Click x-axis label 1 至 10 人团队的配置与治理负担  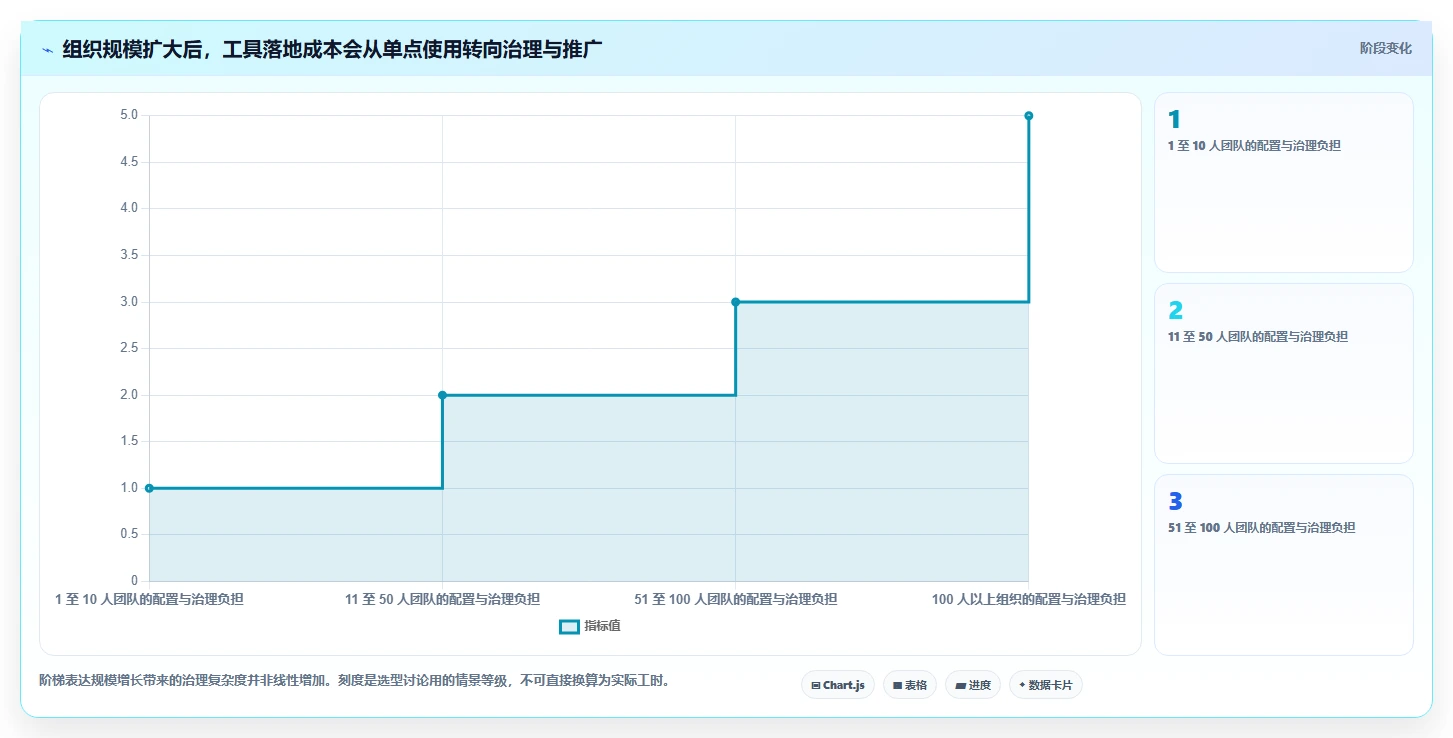click(x=149, y=599)
